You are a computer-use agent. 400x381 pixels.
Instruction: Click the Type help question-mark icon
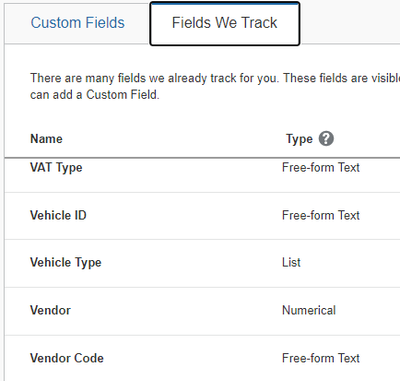(326, 139)
